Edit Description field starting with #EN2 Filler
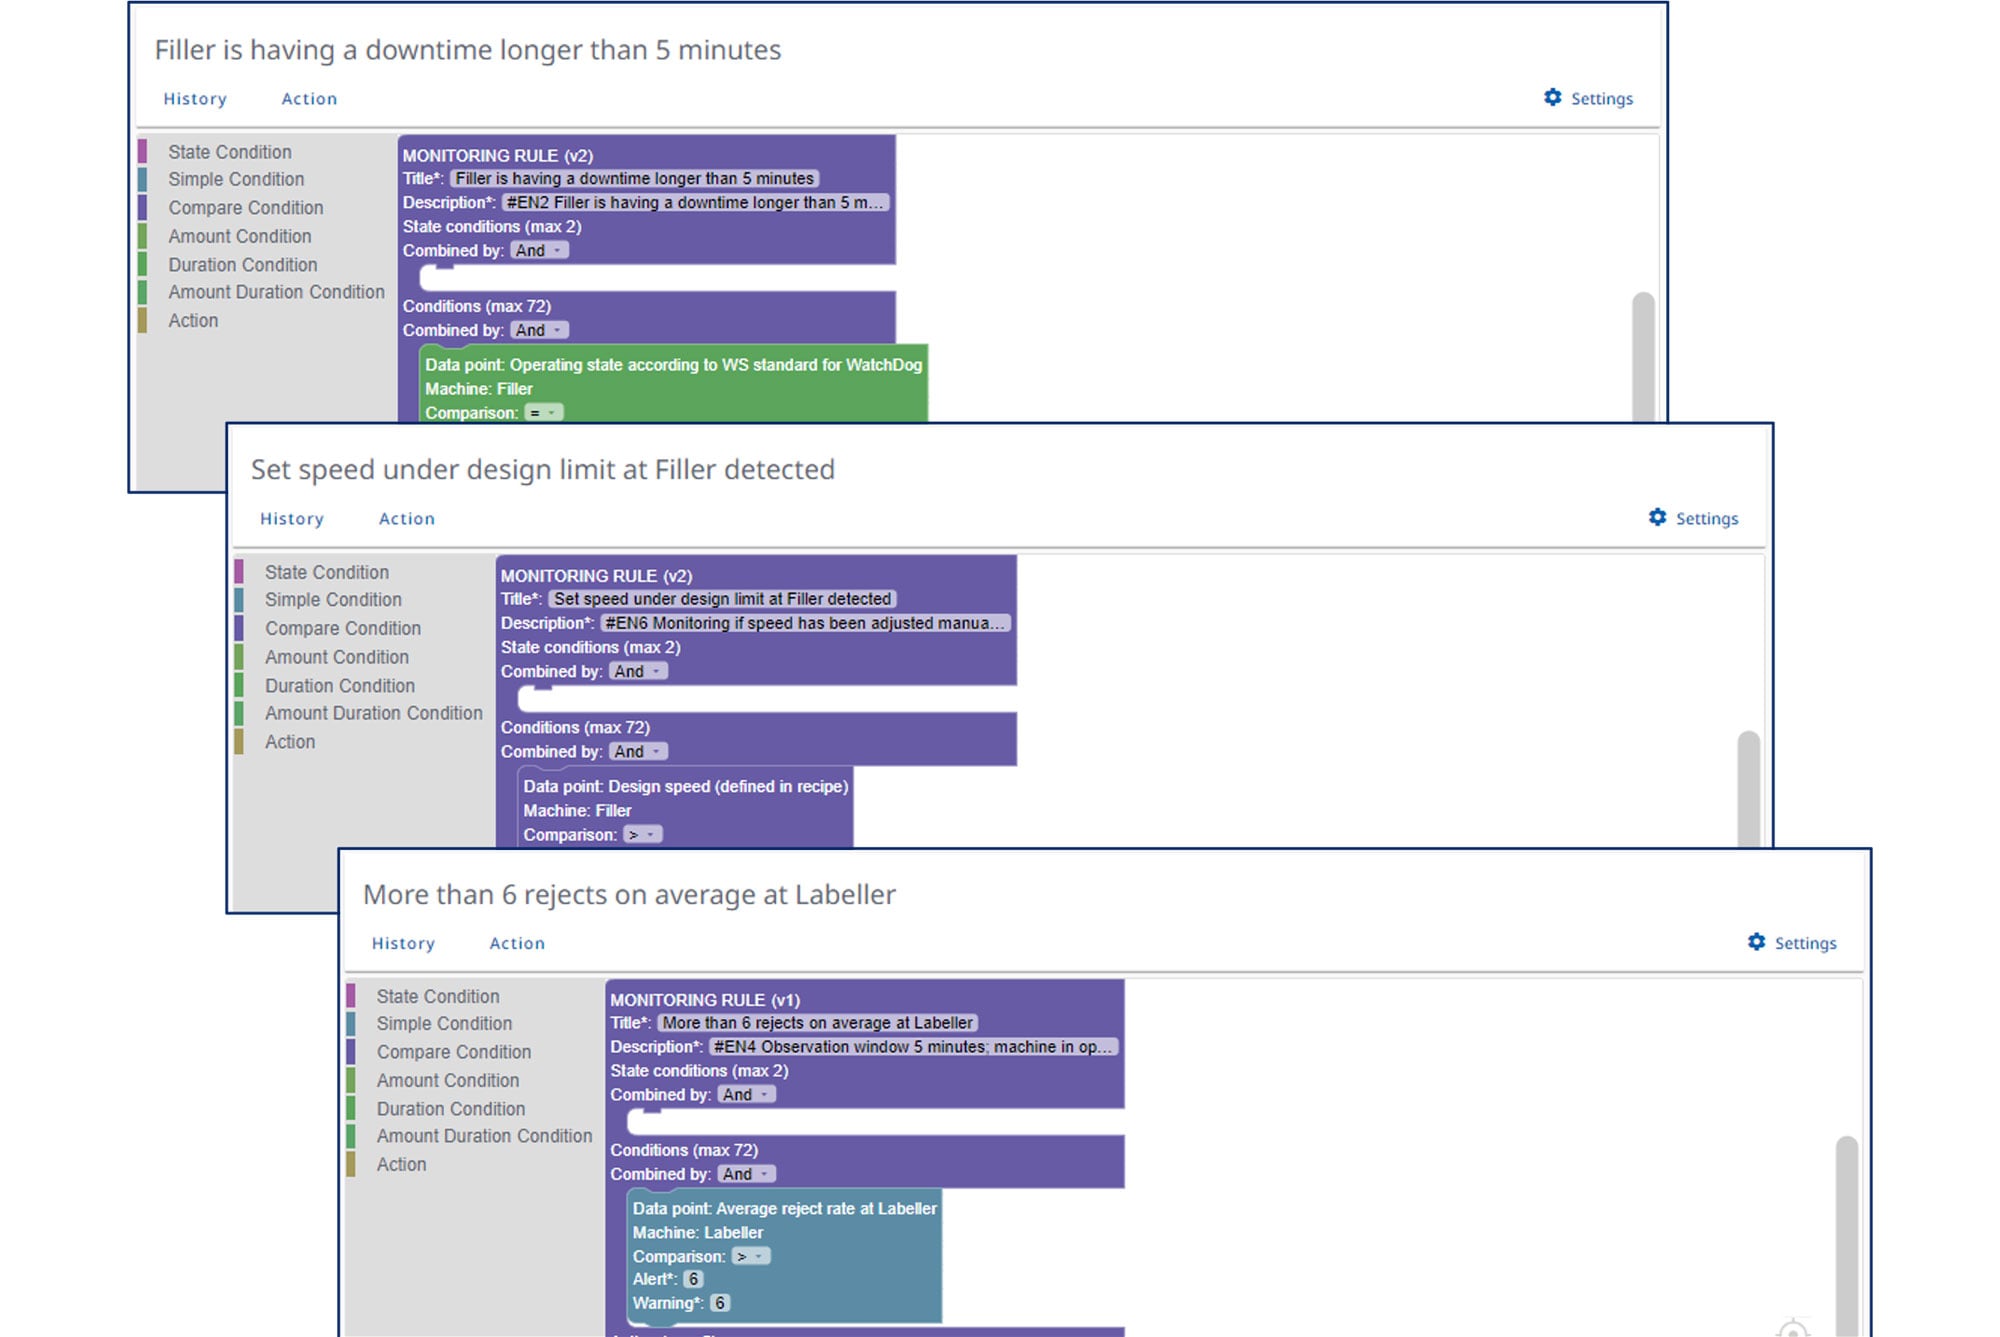The height and width of the screenshot is (1337, 2000). (x=695, y=202)
